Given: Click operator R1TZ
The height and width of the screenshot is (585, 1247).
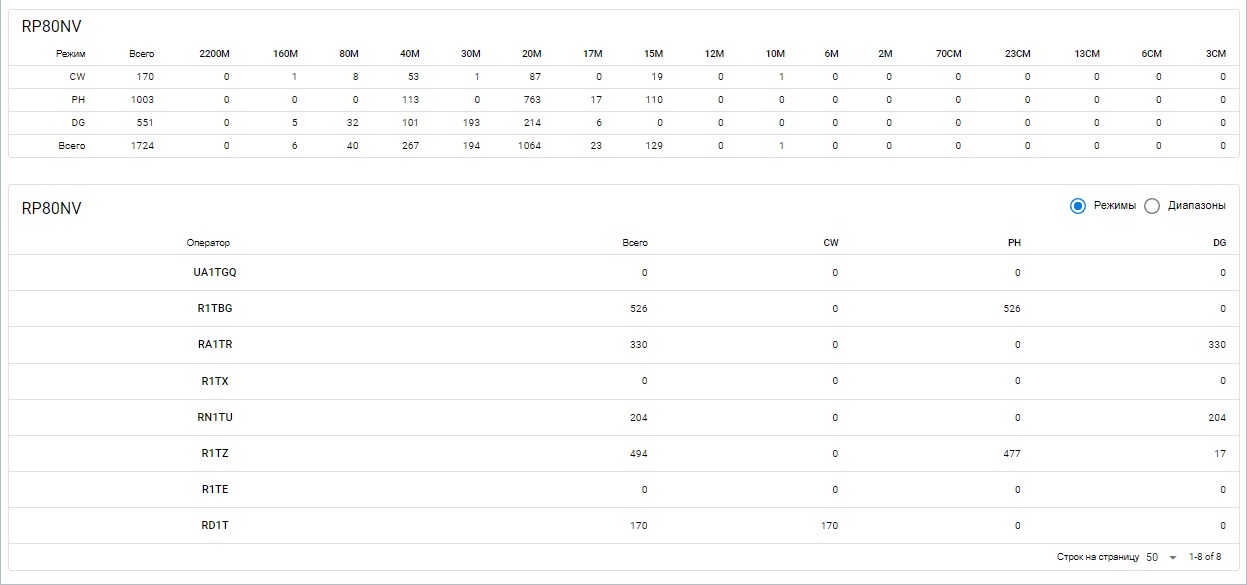Looking at the screenshot, I should [215, 454].
